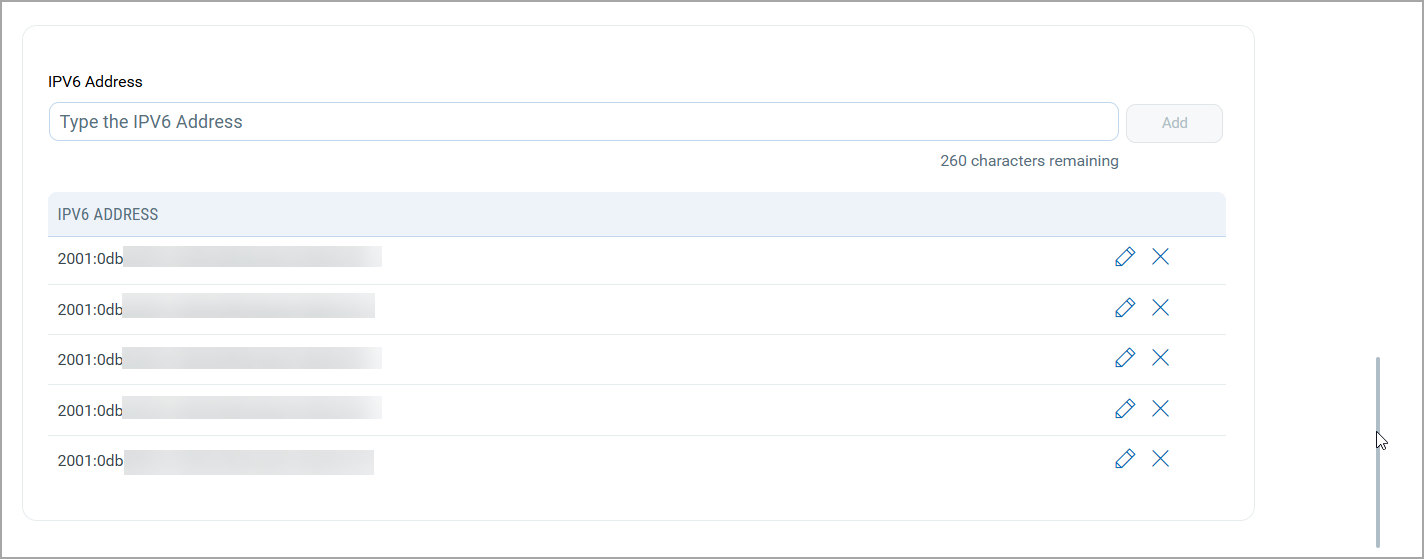This screenshot has width=1424, height=559.
Task: Delete the fourth IPV6 address
Action: tap(1160, 408)
